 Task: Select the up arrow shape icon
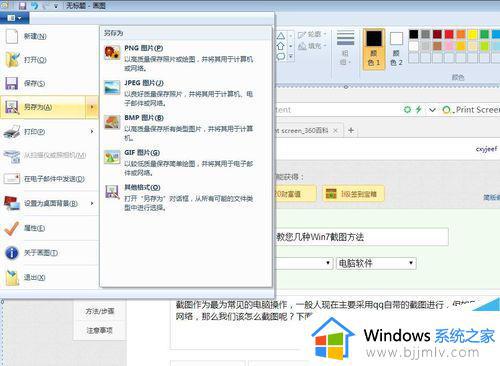point(281,46)
